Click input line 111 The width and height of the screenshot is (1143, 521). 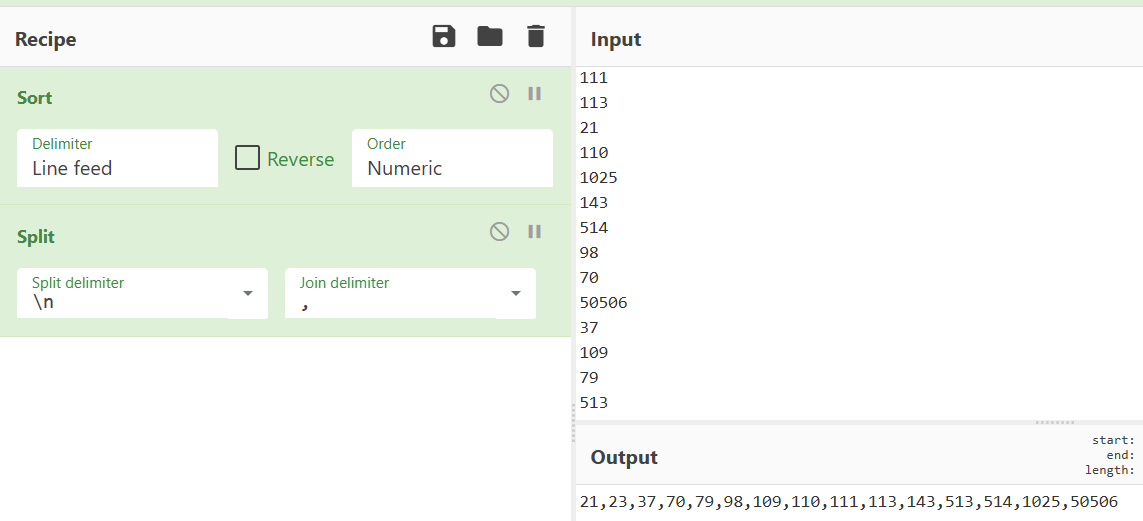tap(593, 78)
